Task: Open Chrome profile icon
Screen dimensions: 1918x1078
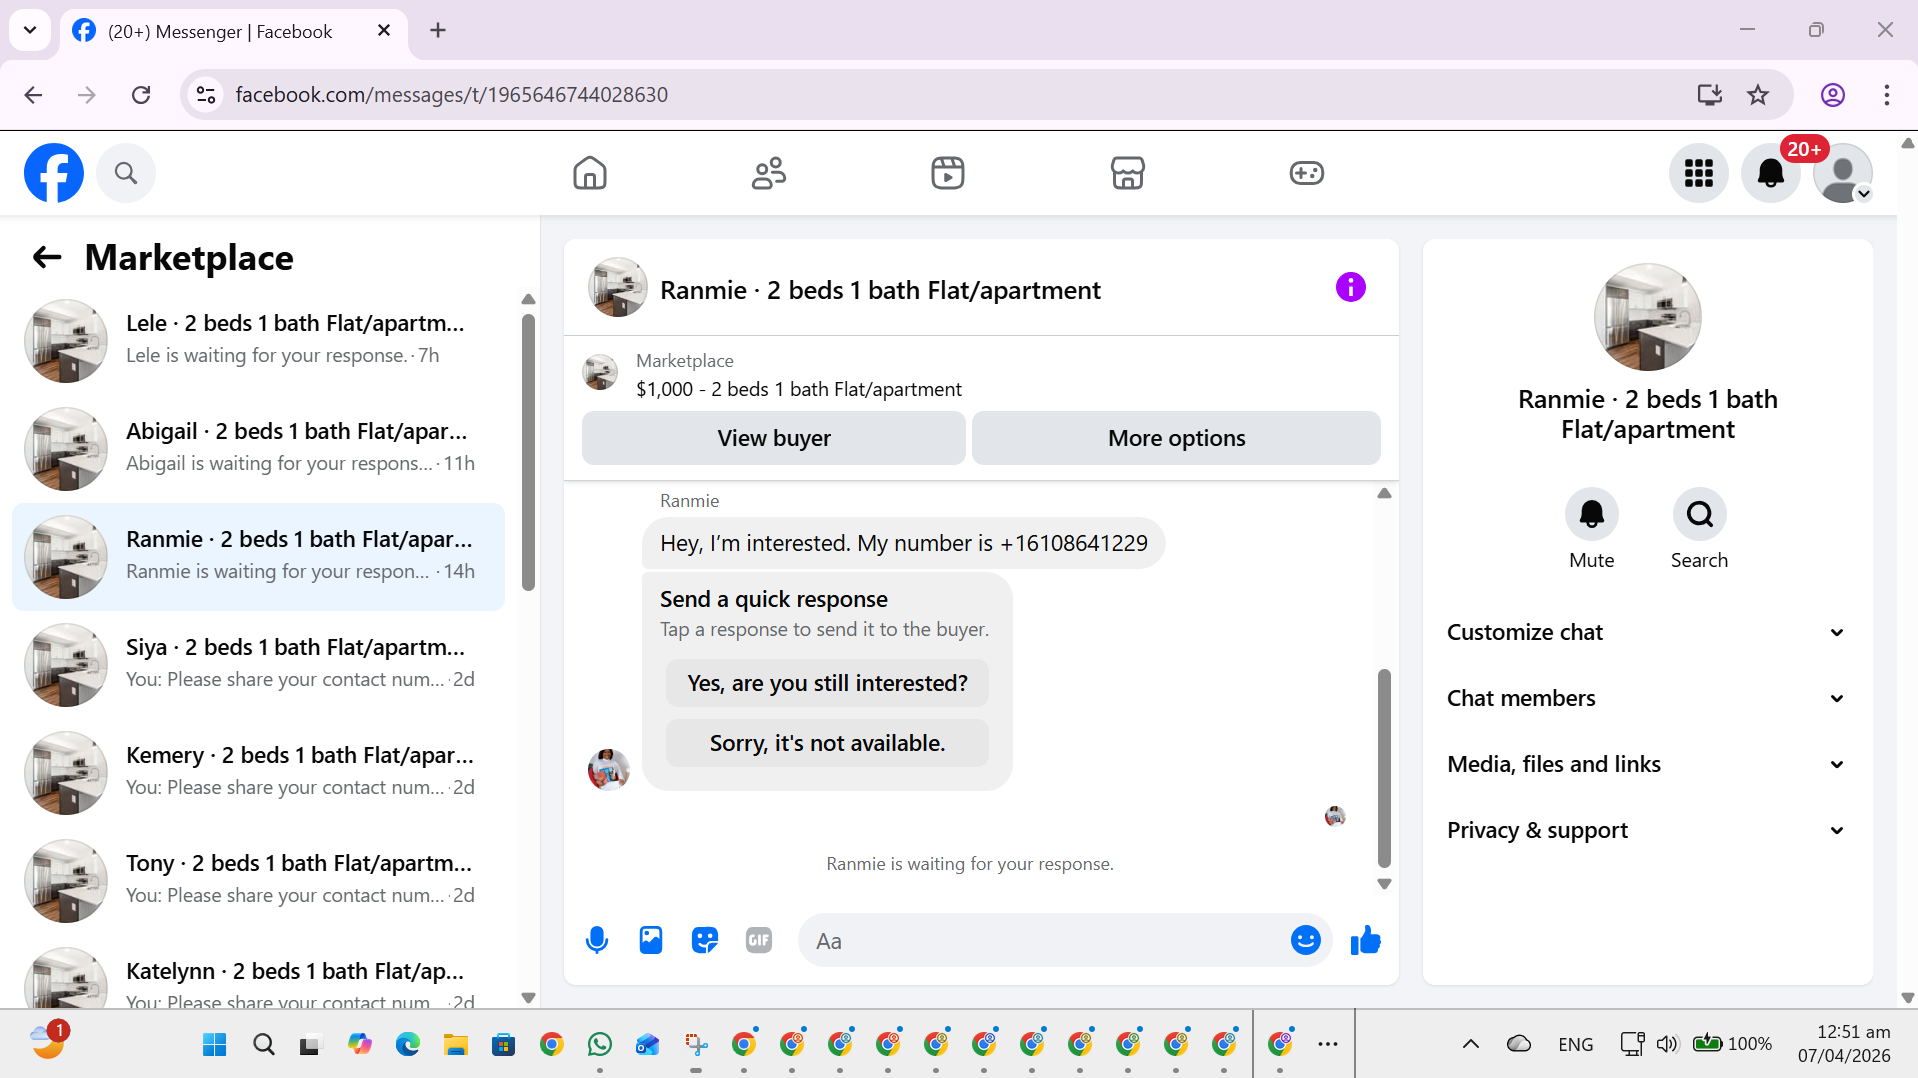Action: 1833,95
